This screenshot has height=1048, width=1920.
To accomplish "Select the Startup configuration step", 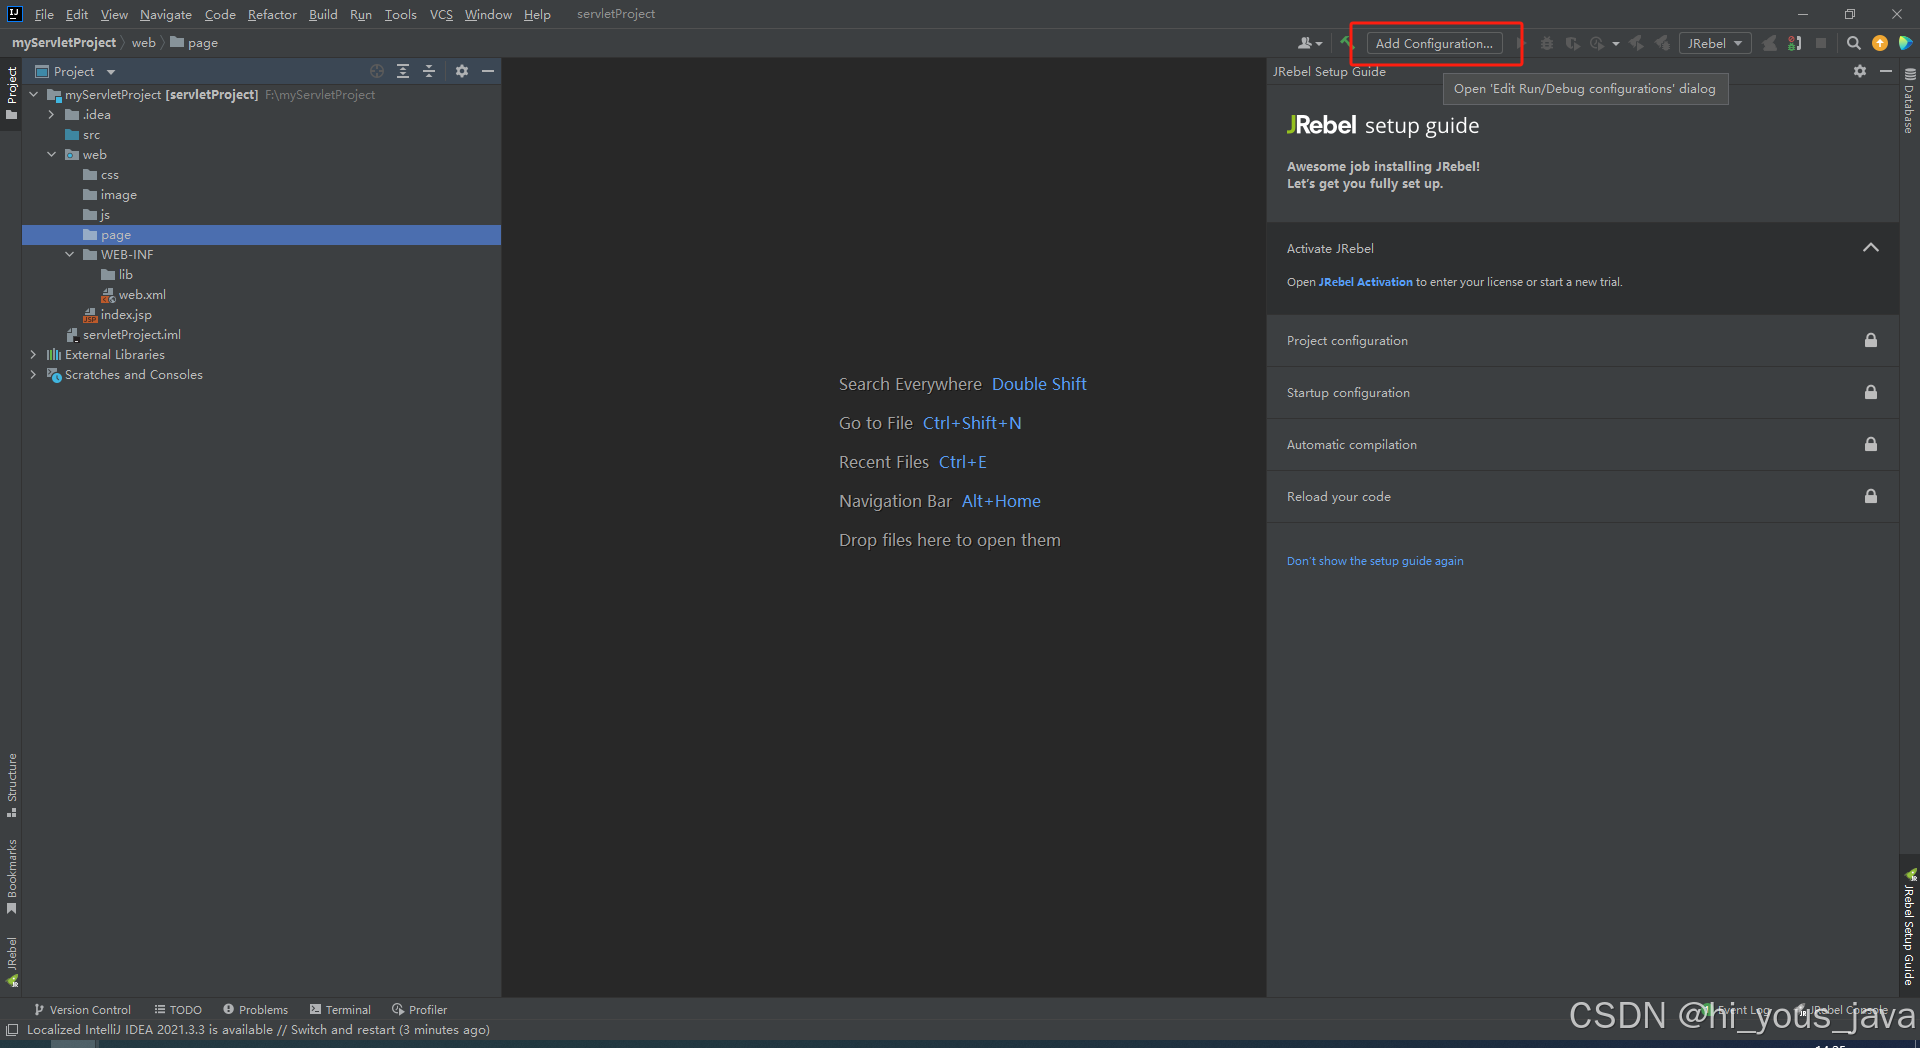I will (x=1582, y=393).
